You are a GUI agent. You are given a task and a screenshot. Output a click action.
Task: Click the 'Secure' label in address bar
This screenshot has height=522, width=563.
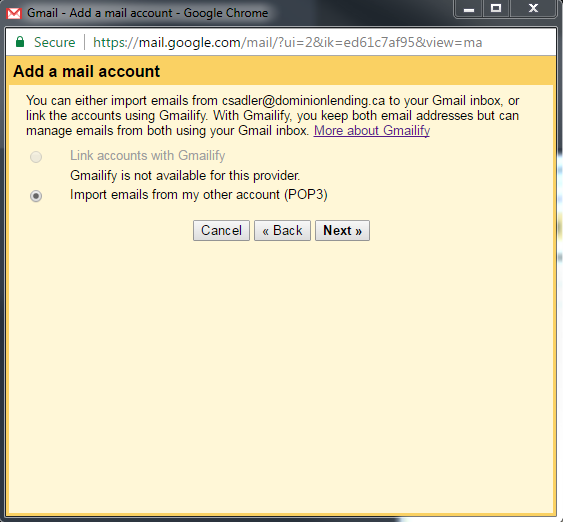click(x=55, y=42)
